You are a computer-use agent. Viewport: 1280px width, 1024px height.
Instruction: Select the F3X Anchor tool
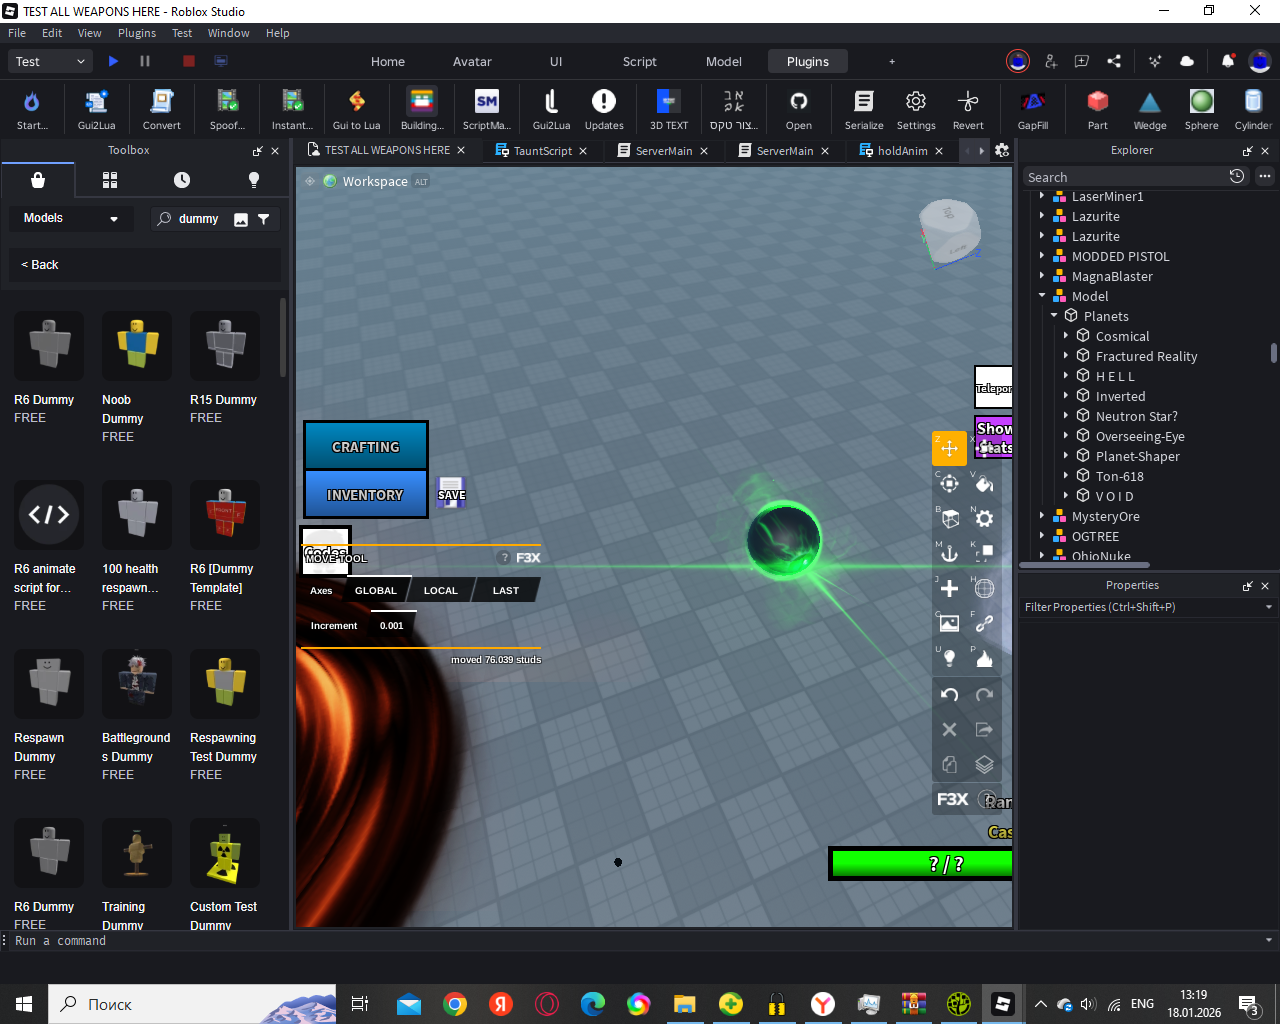[949, 553]
